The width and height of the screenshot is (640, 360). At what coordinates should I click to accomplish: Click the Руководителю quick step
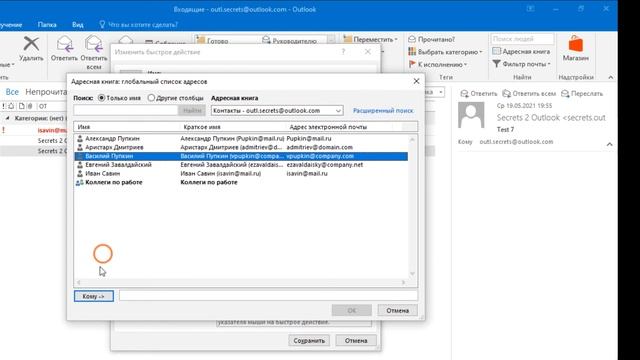290,40
